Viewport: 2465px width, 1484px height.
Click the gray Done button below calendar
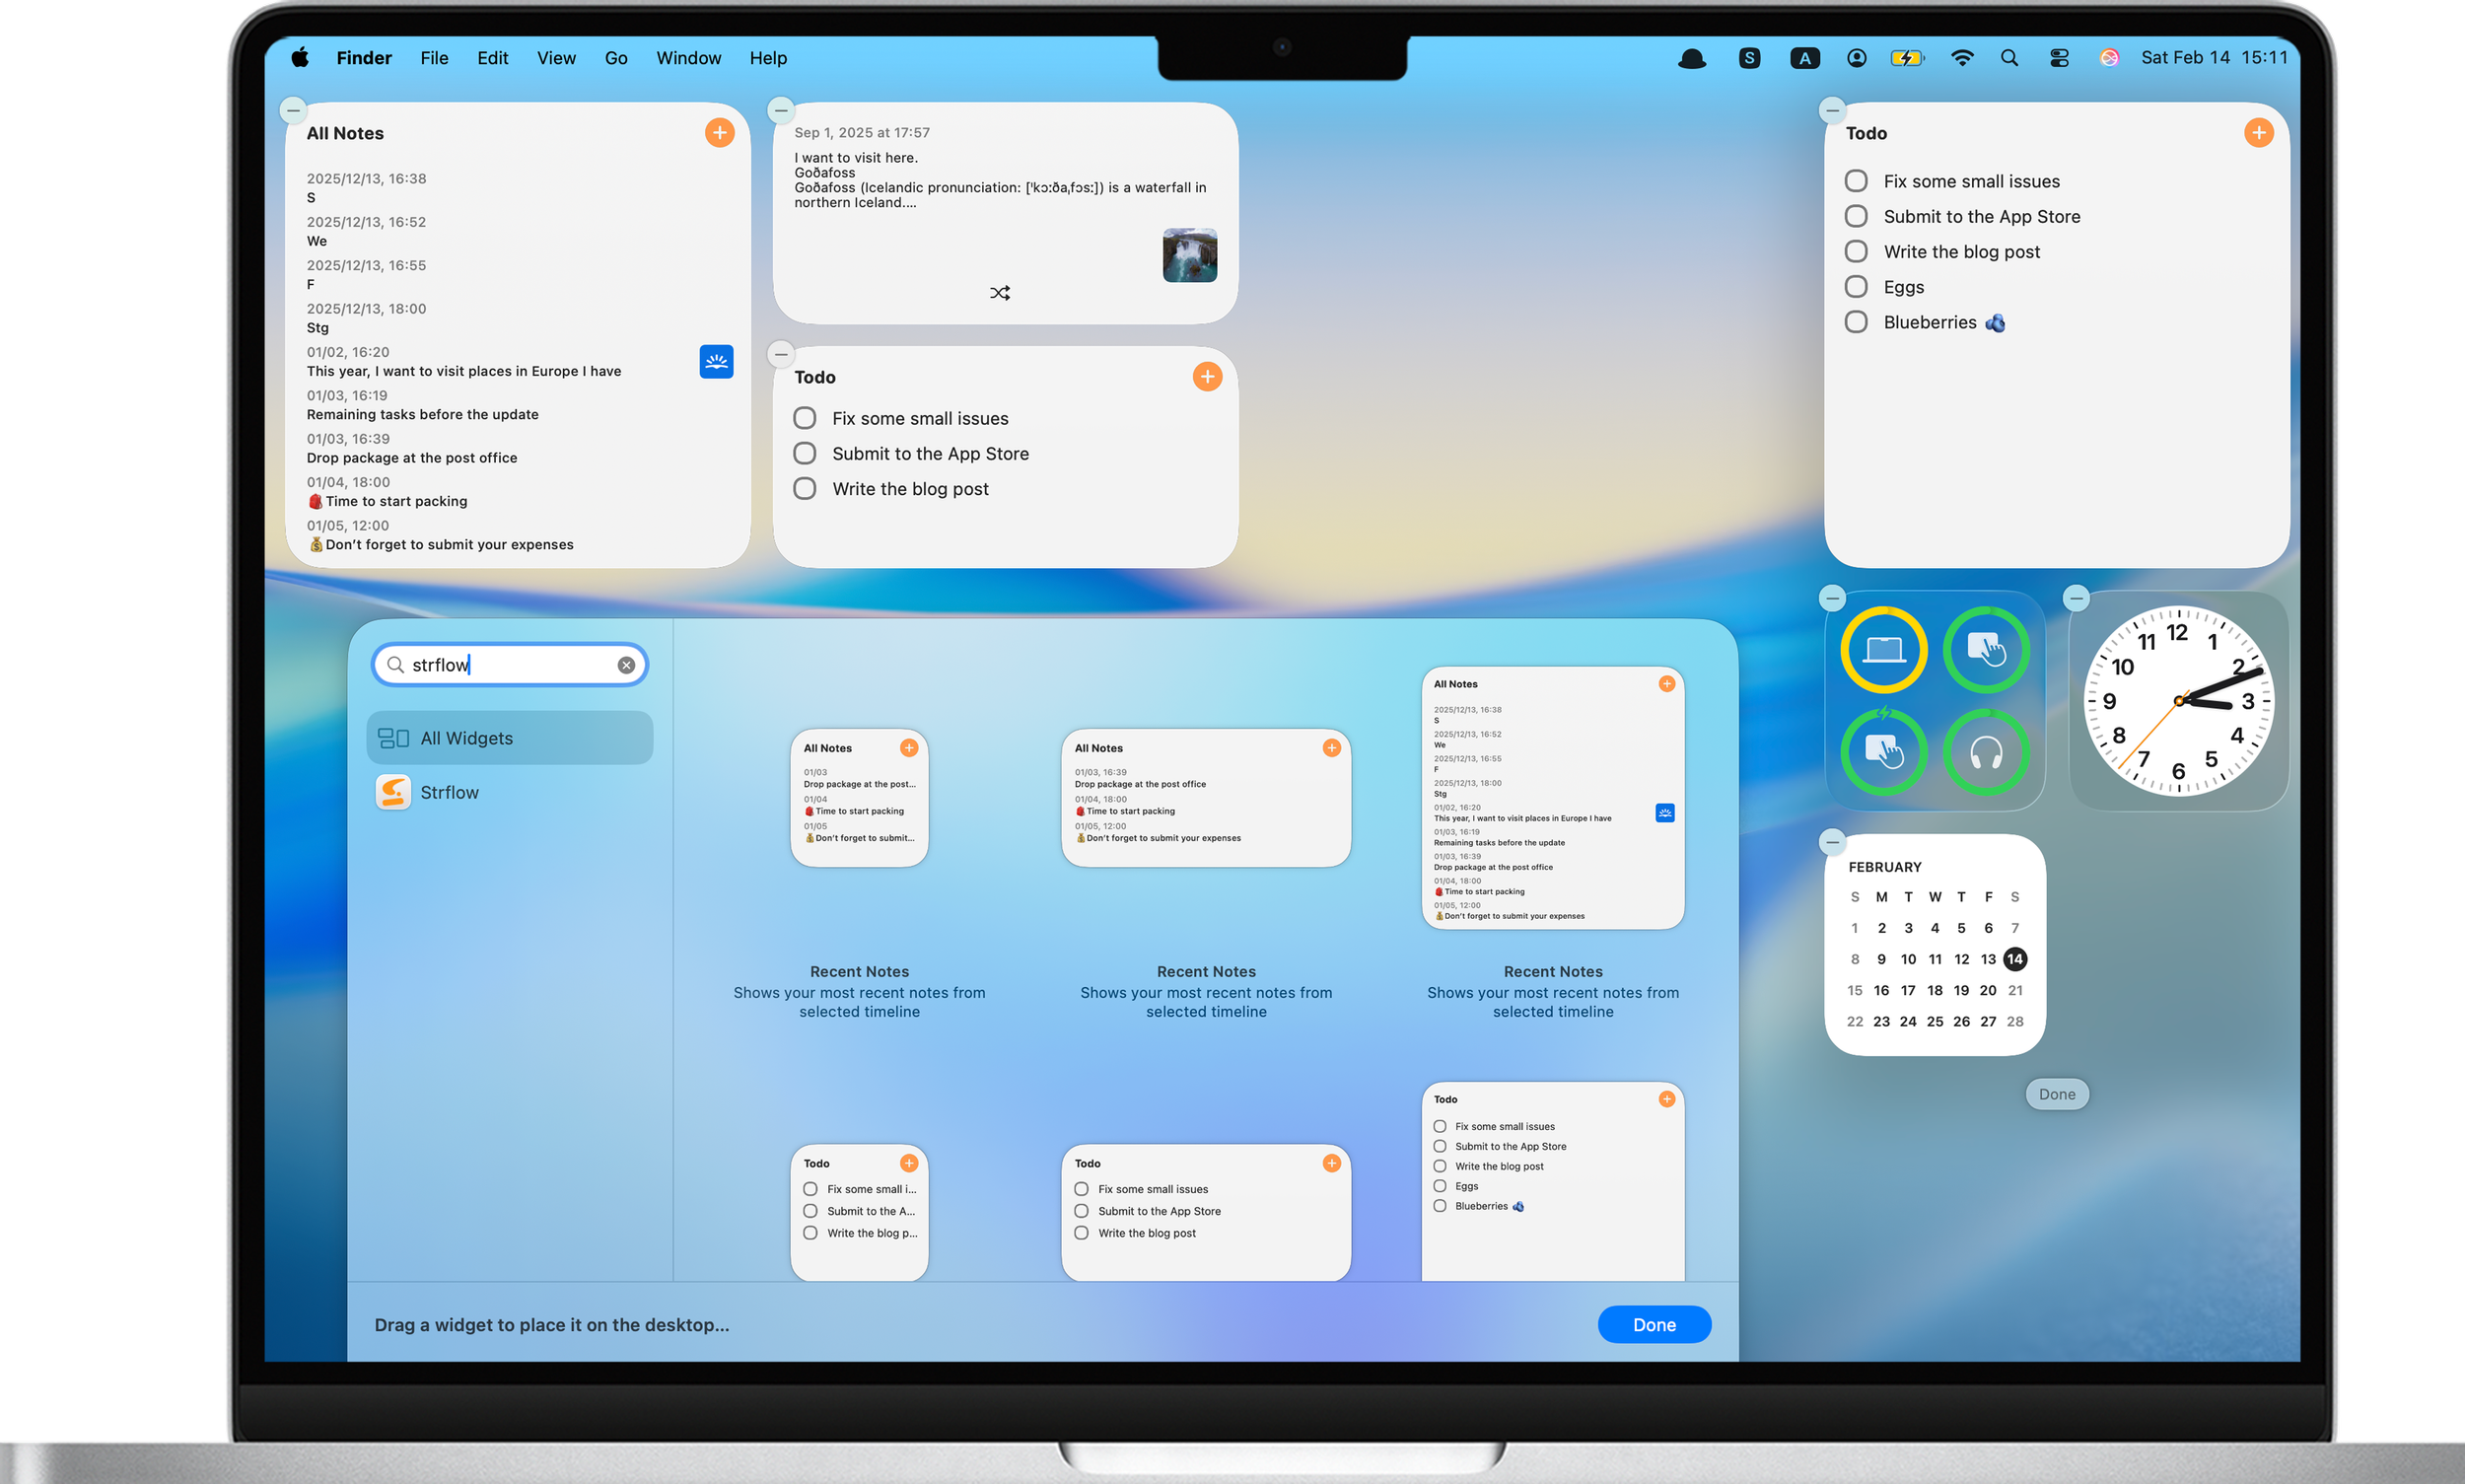pyautogui.click(x=2056, y=1095)
